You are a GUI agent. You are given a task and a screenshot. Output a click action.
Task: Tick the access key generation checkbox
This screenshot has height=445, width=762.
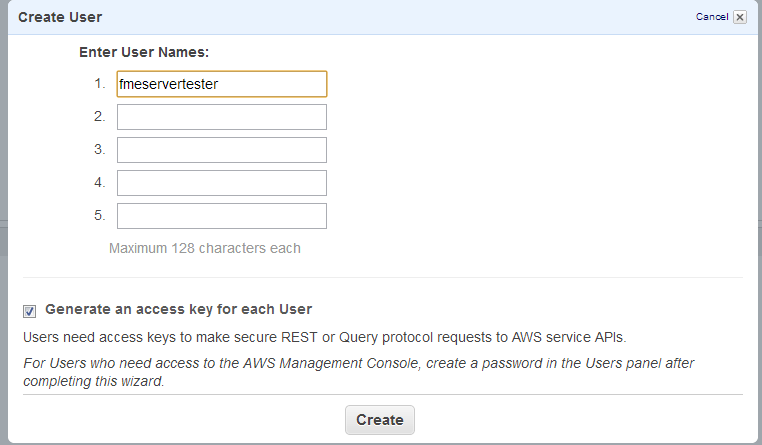click(x=30, y=311)
